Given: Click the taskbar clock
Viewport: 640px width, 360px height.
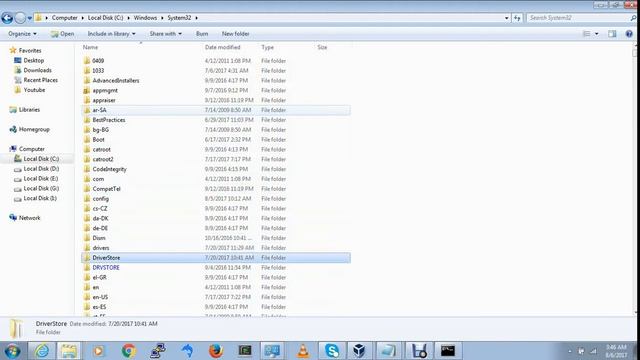Looking at the screenshot, I should [x=616, y=351].
